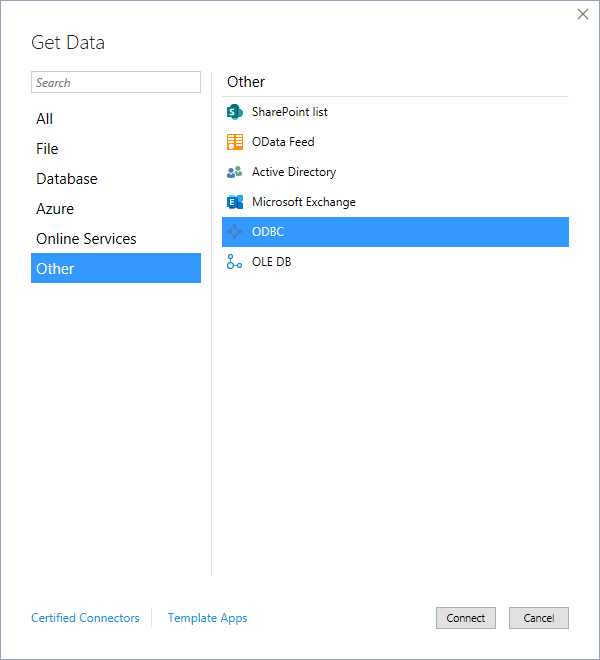
Task: Show the Online Services category
Action: pos(86,239)
